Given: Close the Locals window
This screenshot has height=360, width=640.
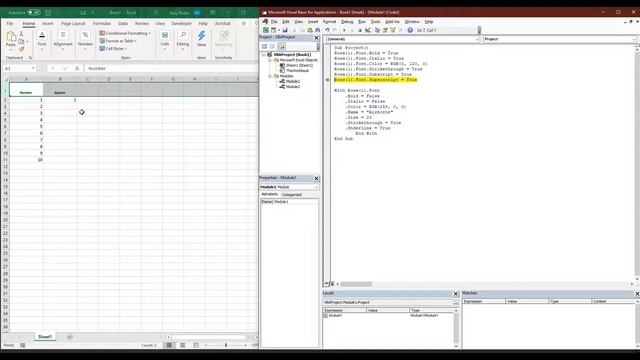Looking at the screenshot, I should [x=456, y=294].
